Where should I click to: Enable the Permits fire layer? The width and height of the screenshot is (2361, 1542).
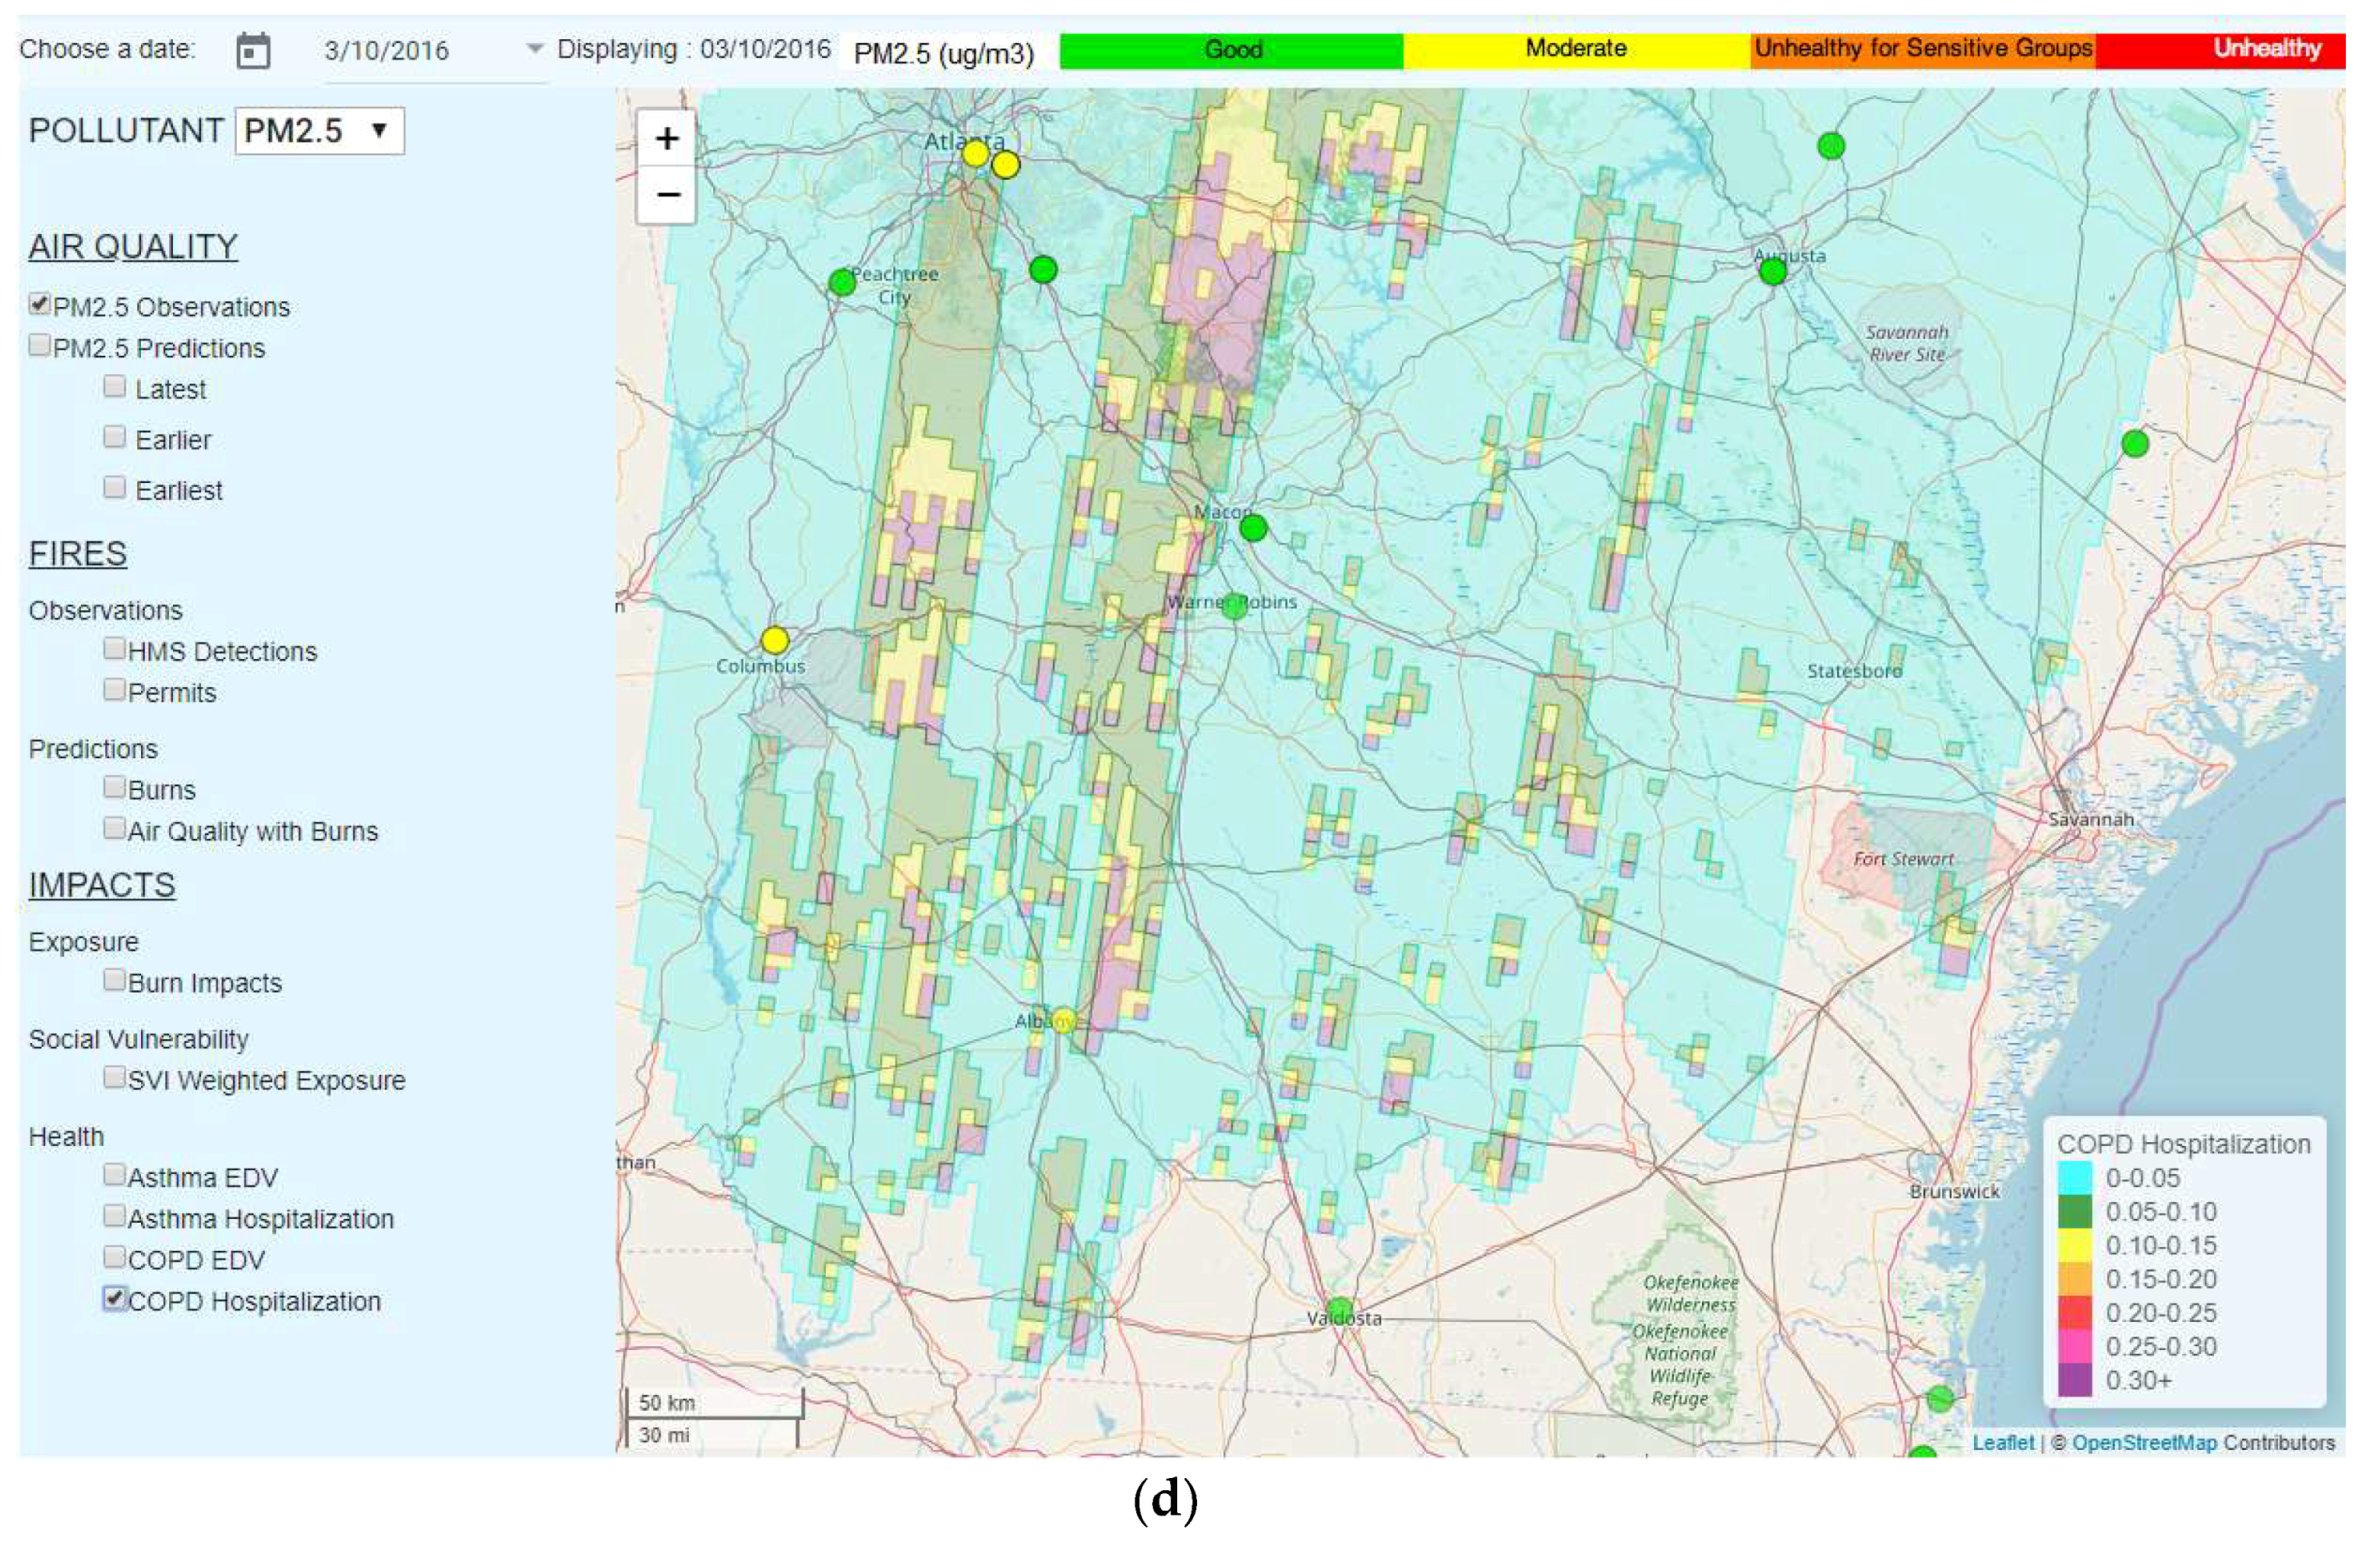(x=115, y=689)
